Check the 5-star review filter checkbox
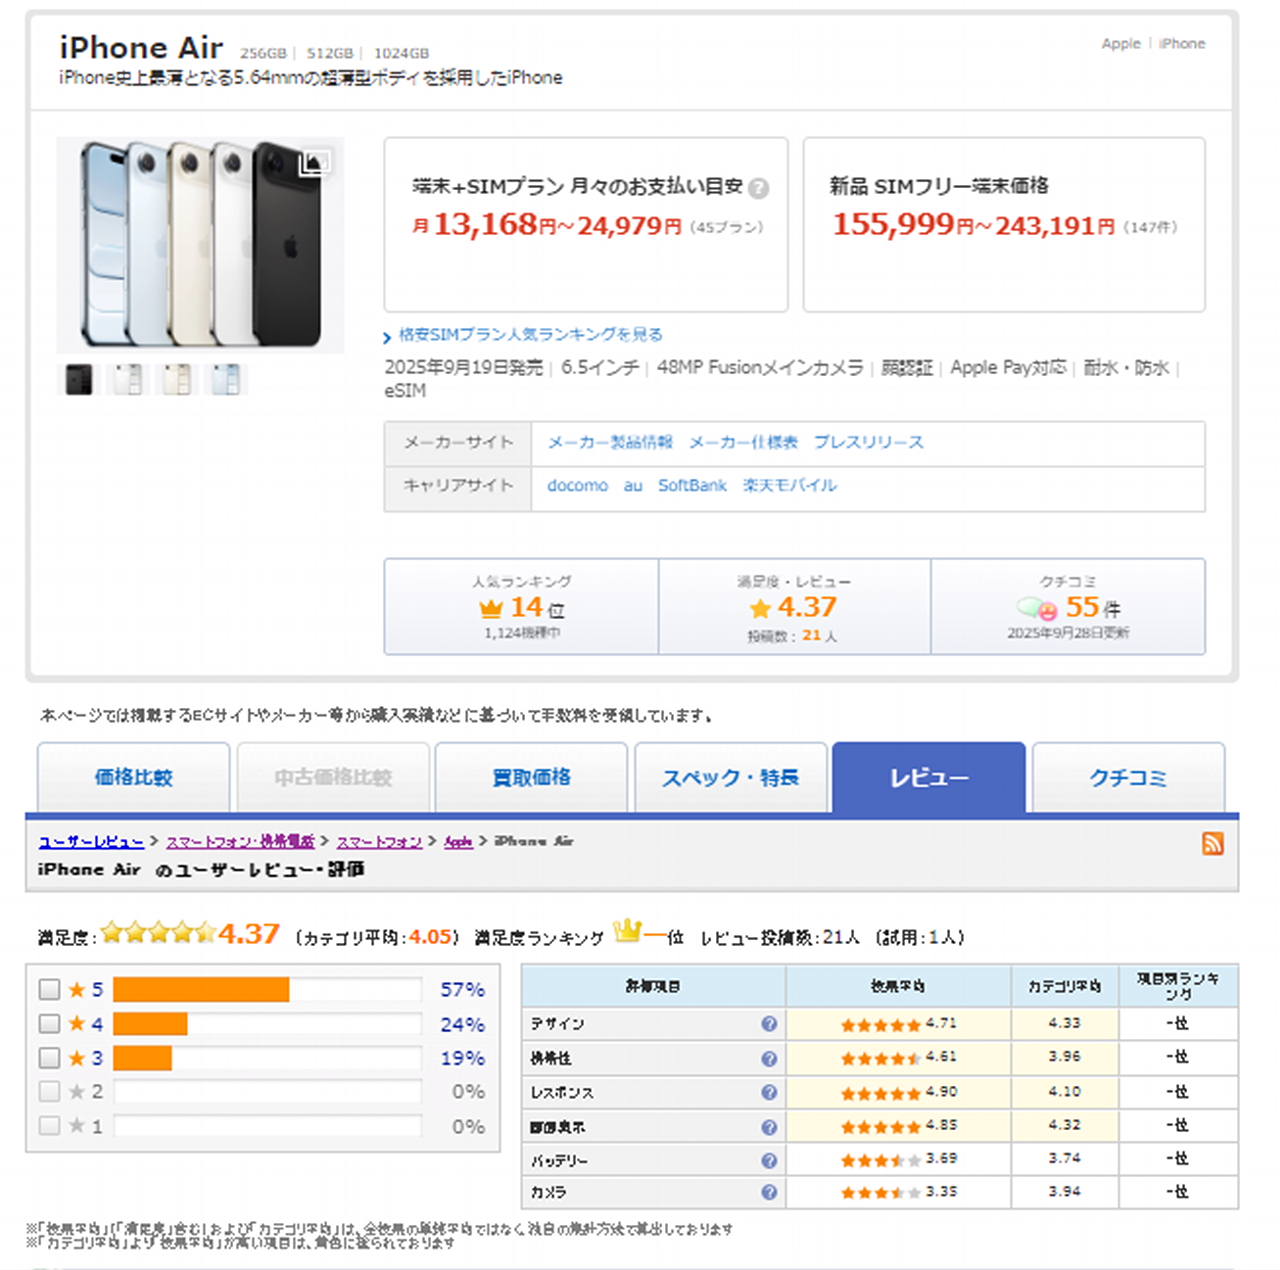Screen dimensions: 1280x1270 tap(49, 989)
